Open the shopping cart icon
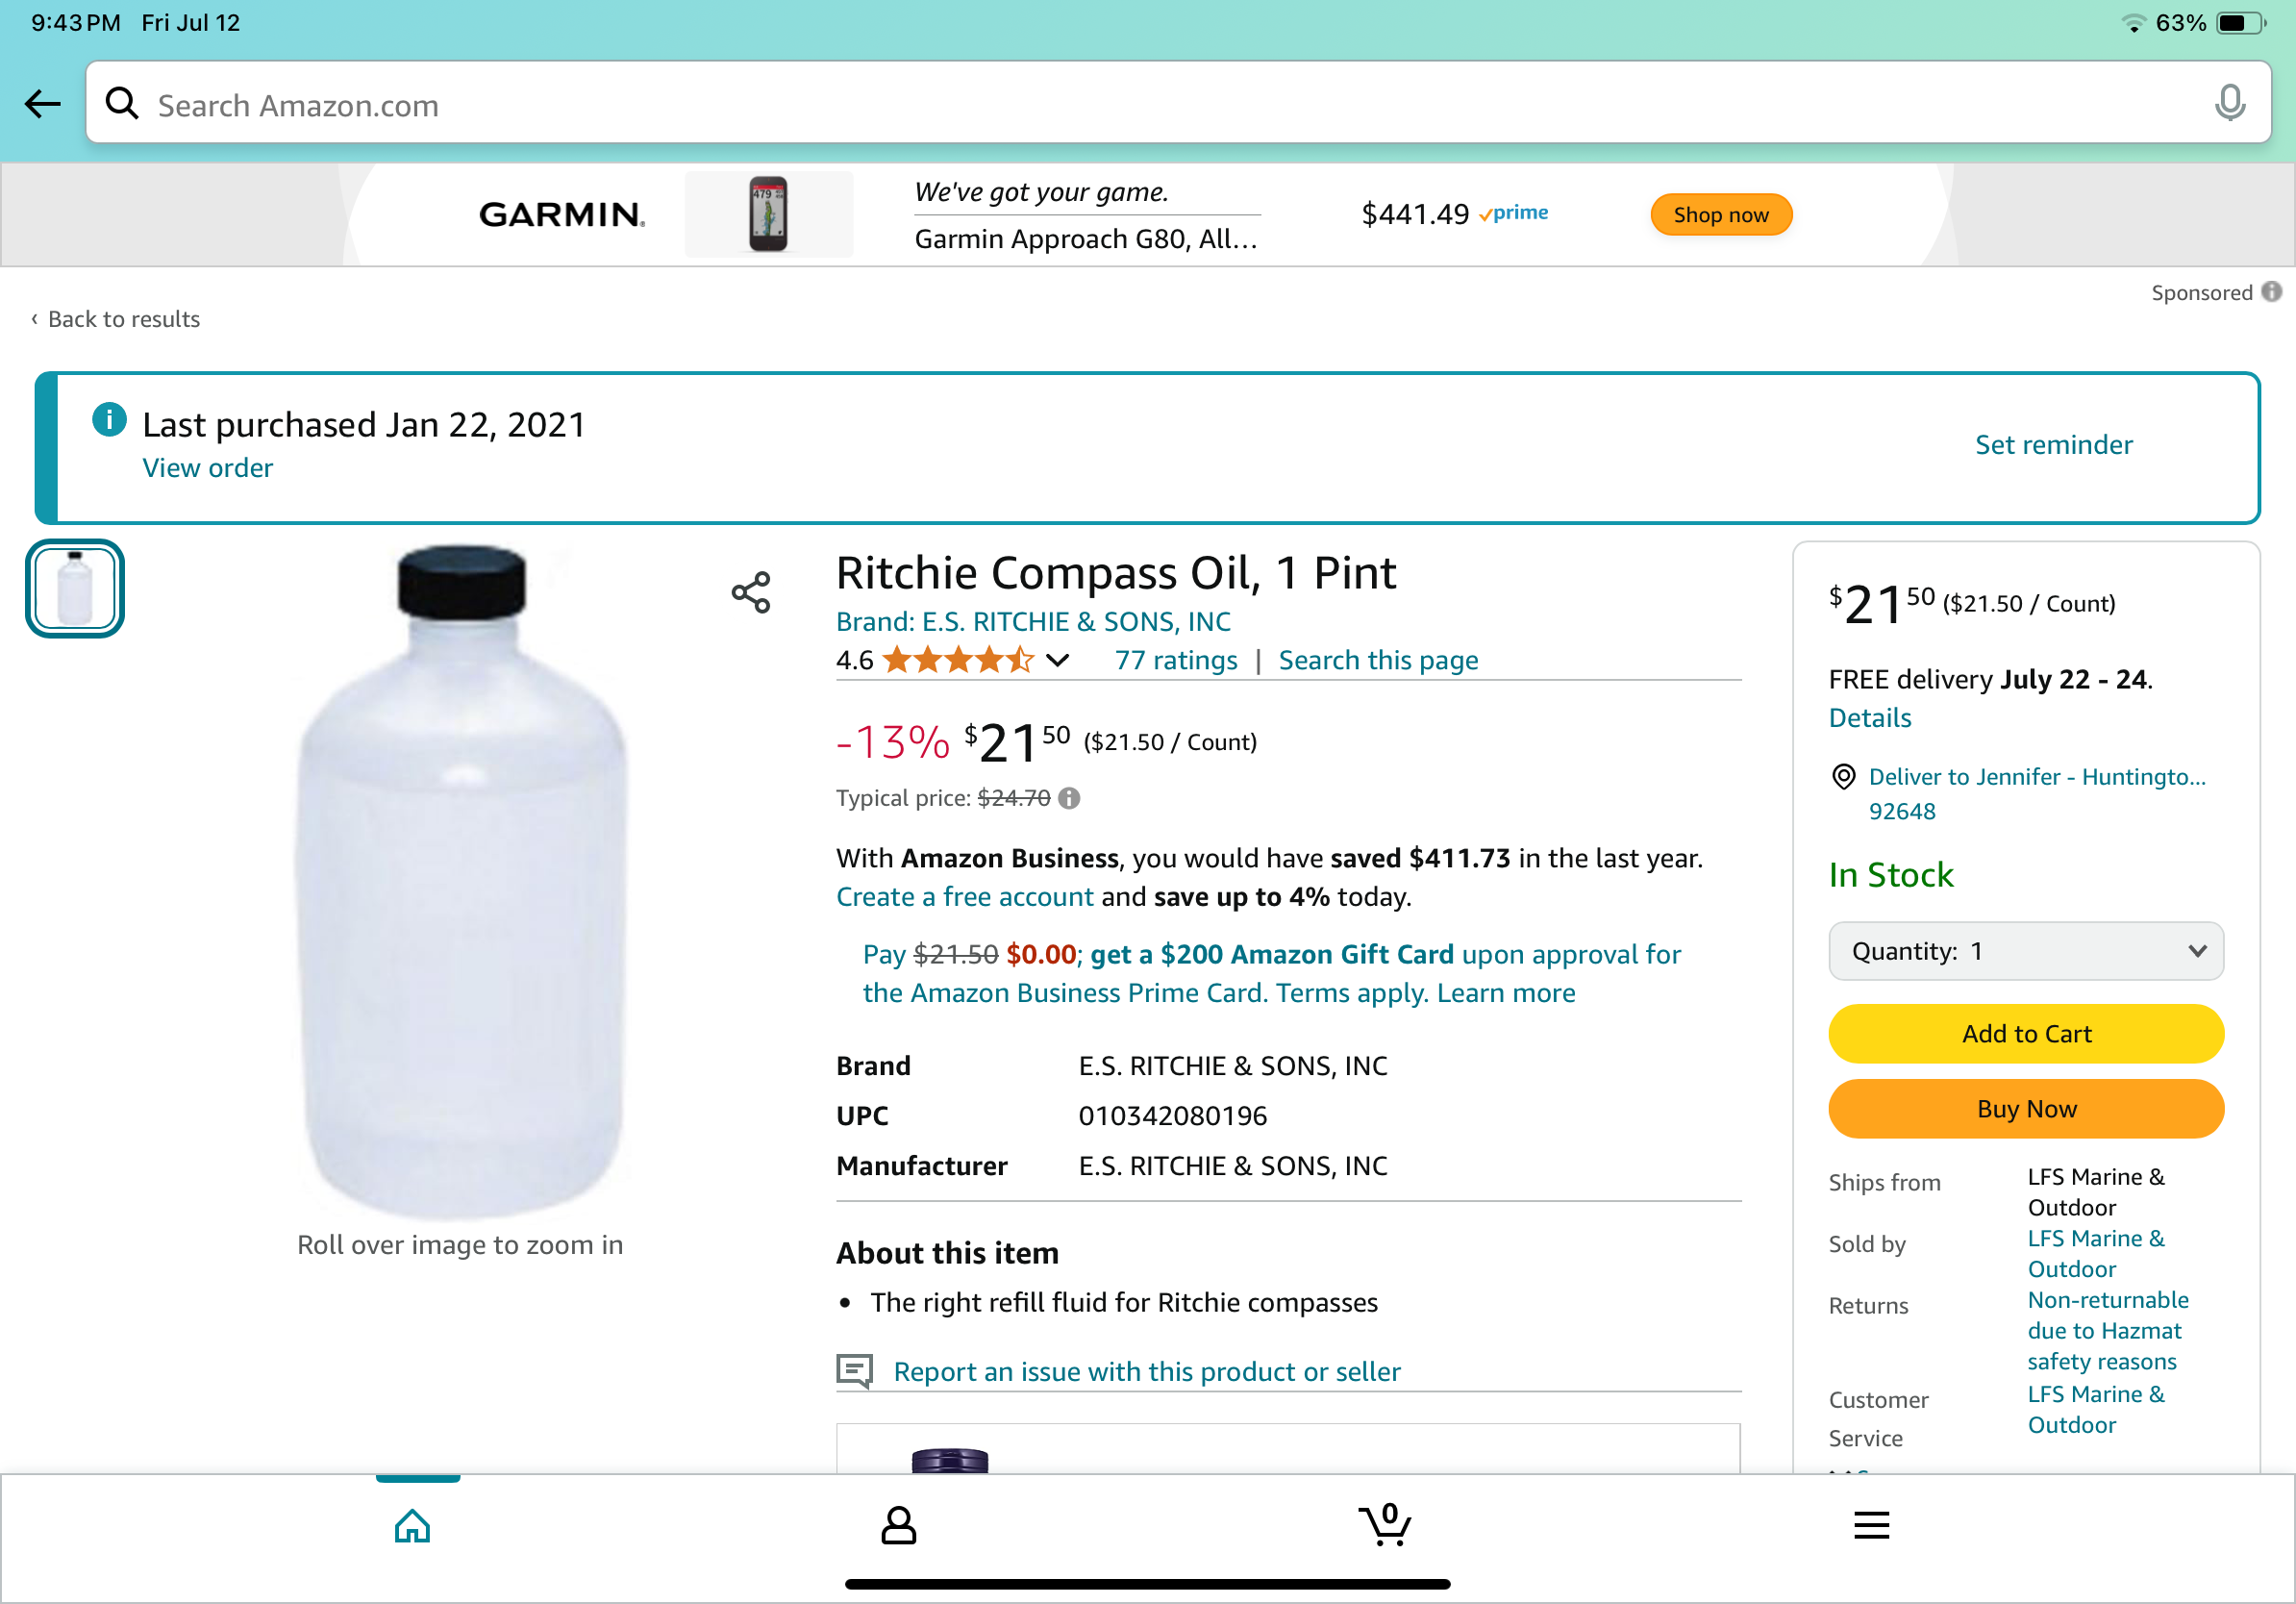Screen dimensions: 2296x1604 (1385, 1525)
